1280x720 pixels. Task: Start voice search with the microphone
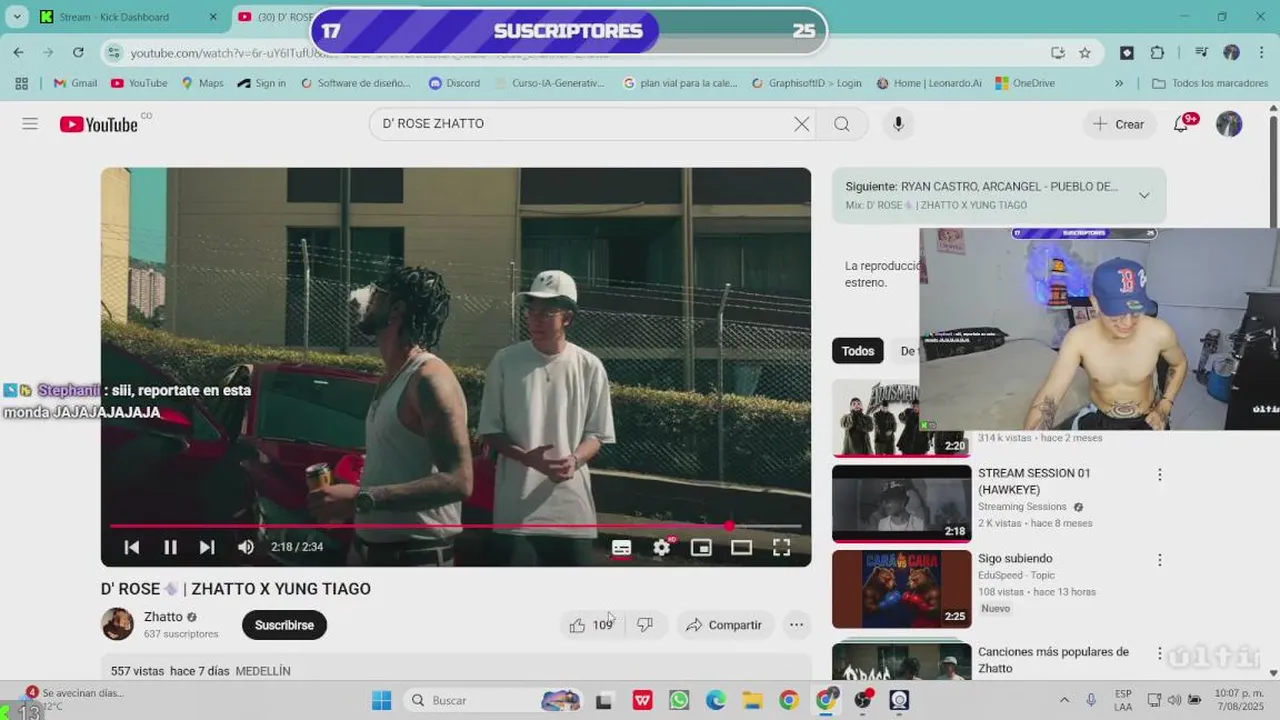pyautogui.click(x=898, y=124)
